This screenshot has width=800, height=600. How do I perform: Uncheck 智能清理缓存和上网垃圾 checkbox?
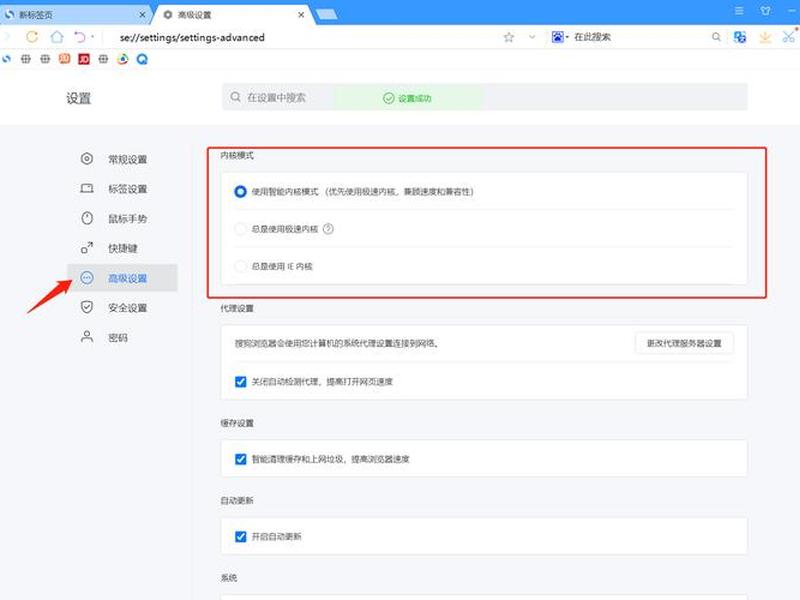pos(240,459)
